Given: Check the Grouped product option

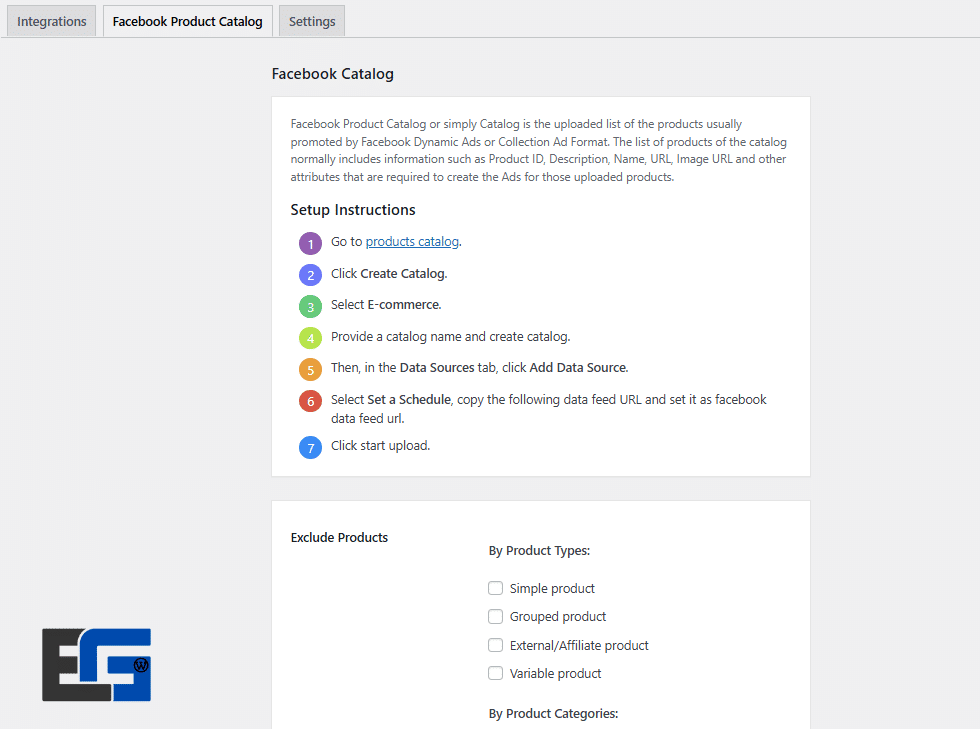Looking at the screenshot, I should [495, 616].
